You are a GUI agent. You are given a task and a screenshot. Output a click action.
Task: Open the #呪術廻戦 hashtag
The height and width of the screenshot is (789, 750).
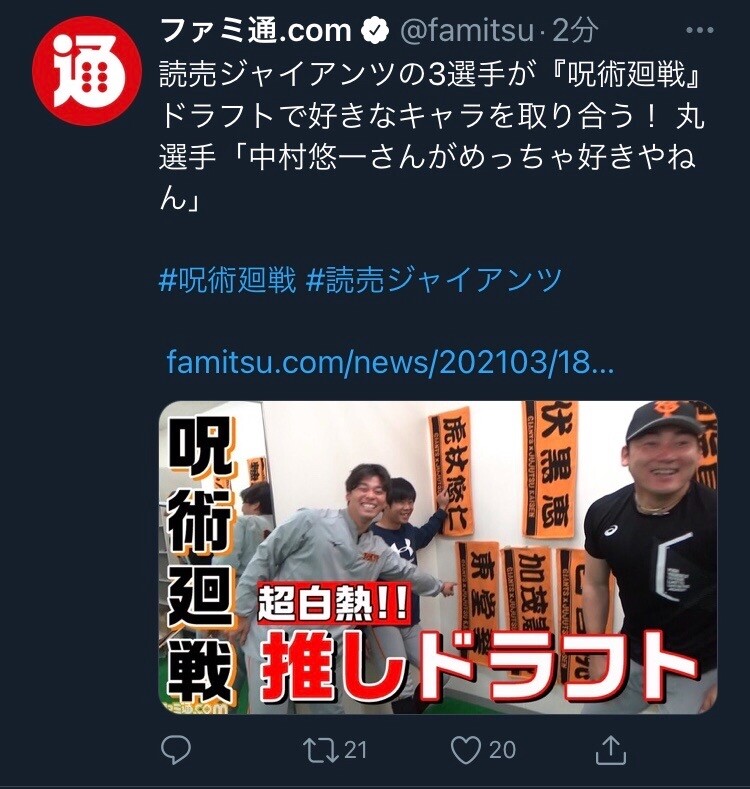click(227, 279)
